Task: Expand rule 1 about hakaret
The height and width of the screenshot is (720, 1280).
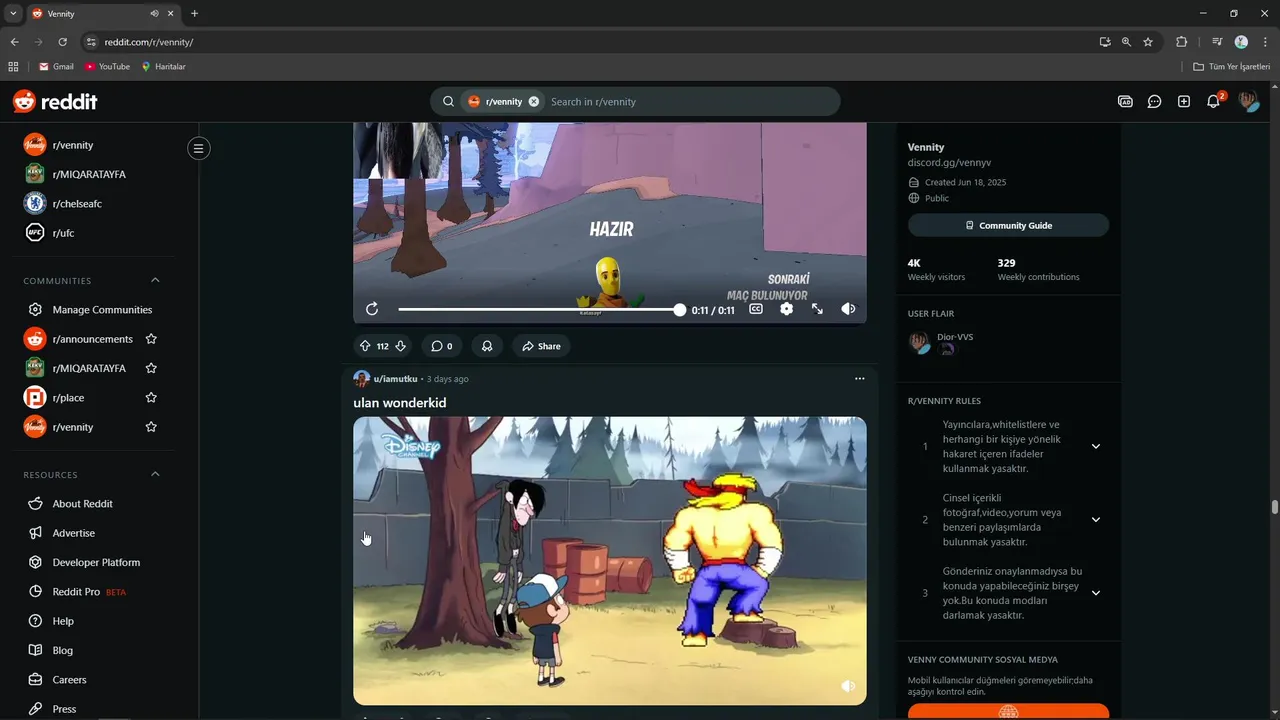Action: click(1095, 446)
